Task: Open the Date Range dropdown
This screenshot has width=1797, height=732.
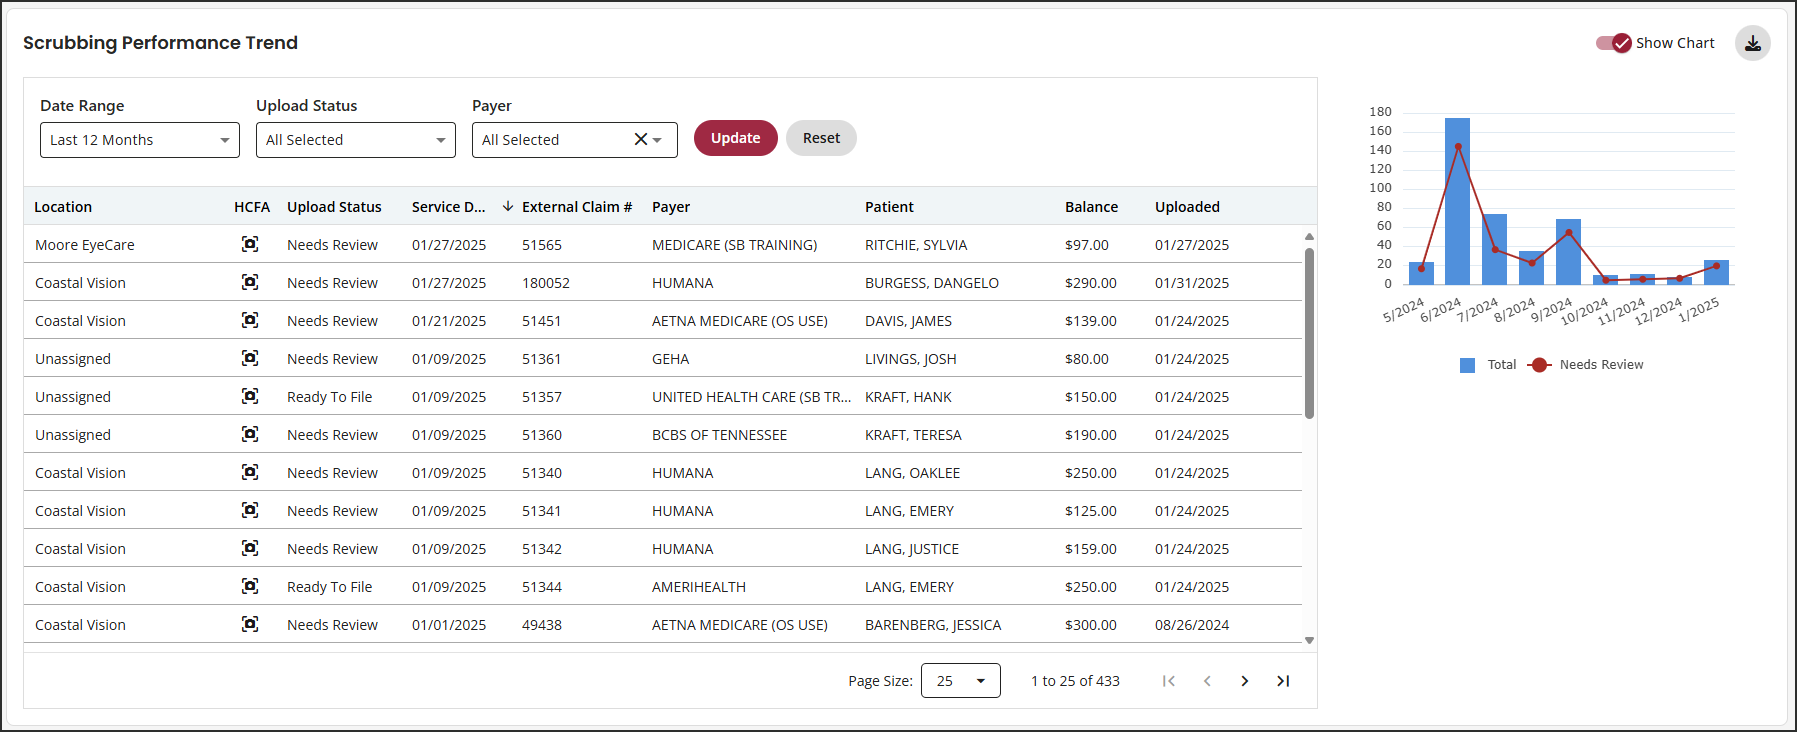Action: (140, 140)
